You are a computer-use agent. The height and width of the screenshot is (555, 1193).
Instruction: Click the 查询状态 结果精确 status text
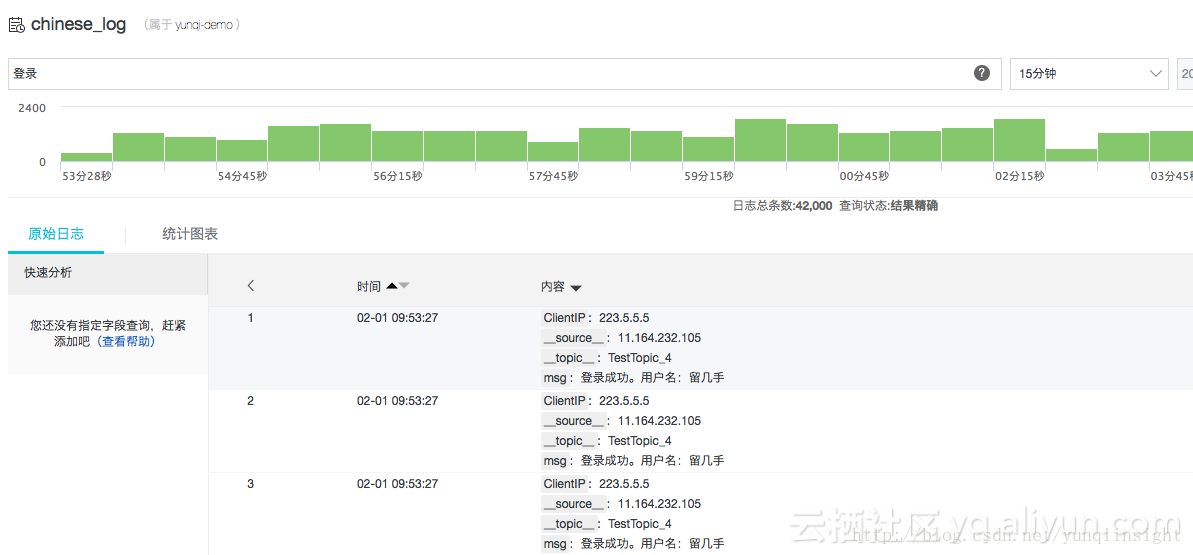coord(888,206)
